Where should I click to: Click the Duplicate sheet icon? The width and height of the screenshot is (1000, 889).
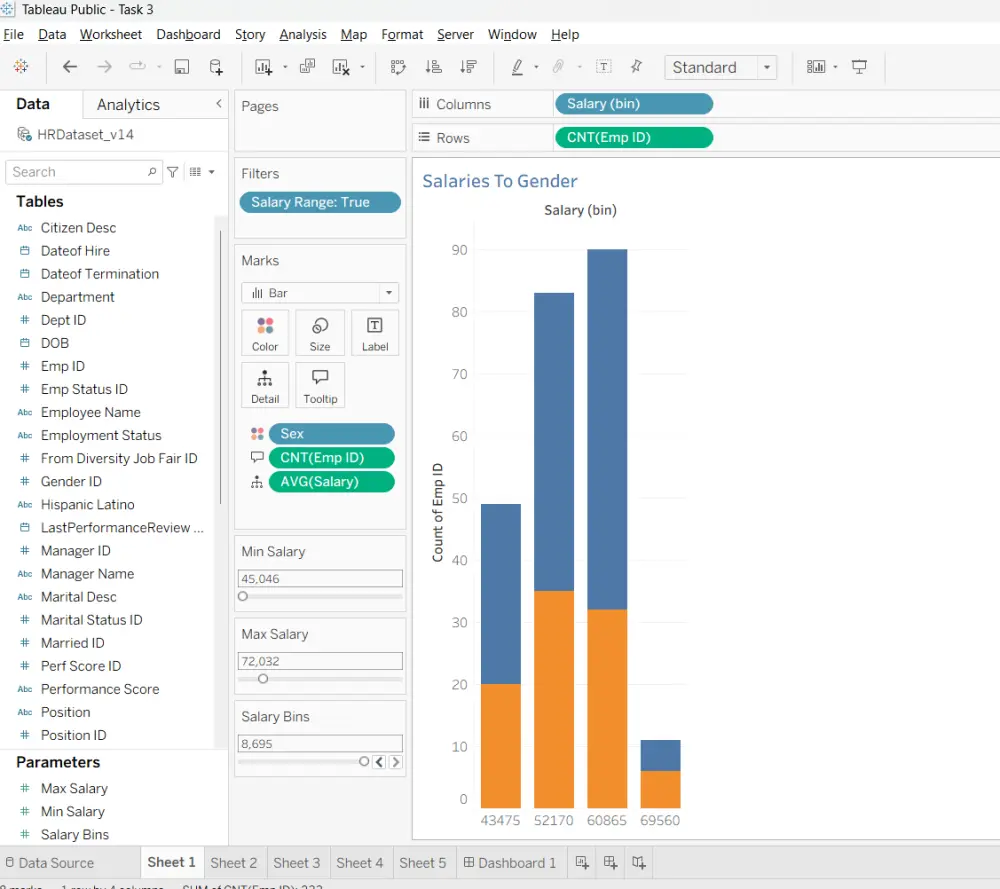tap(307, 66)
